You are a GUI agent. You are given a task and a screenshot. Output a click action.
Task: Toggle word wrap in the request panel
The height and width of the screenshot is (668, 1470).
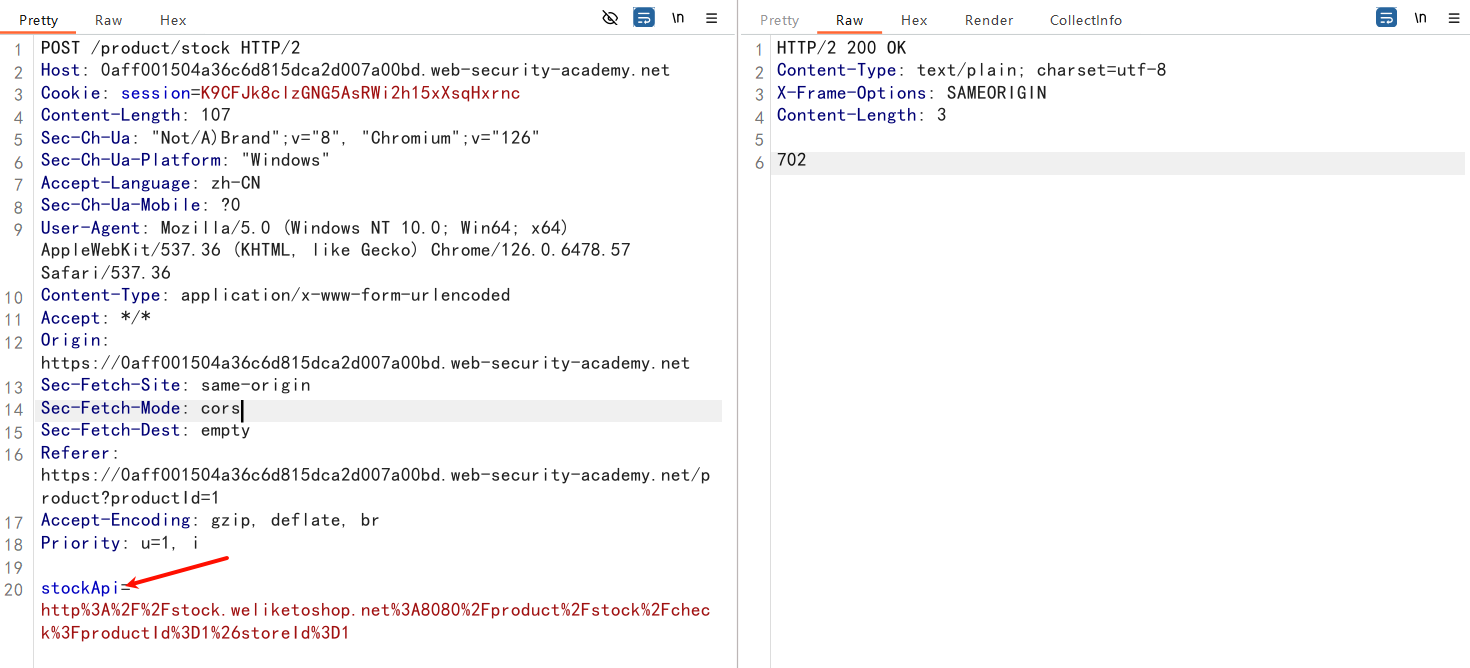[645, 18]
